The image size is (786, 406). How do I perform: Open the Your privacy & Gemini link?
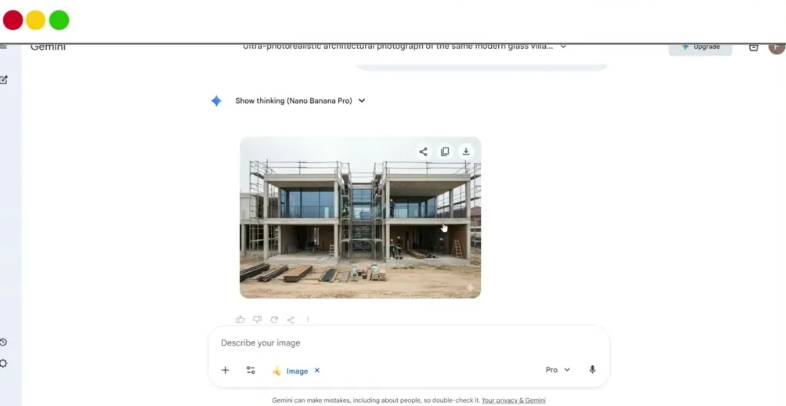point(513,400)
